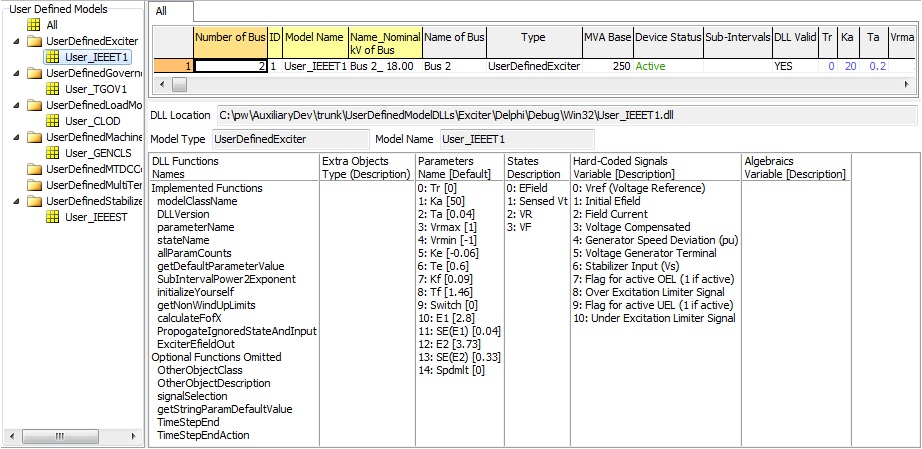Viewport: 922px width, 449px height.
Task: Click the UserDefinedMTDCConverter folder icon
Action: tap(35, 169)
